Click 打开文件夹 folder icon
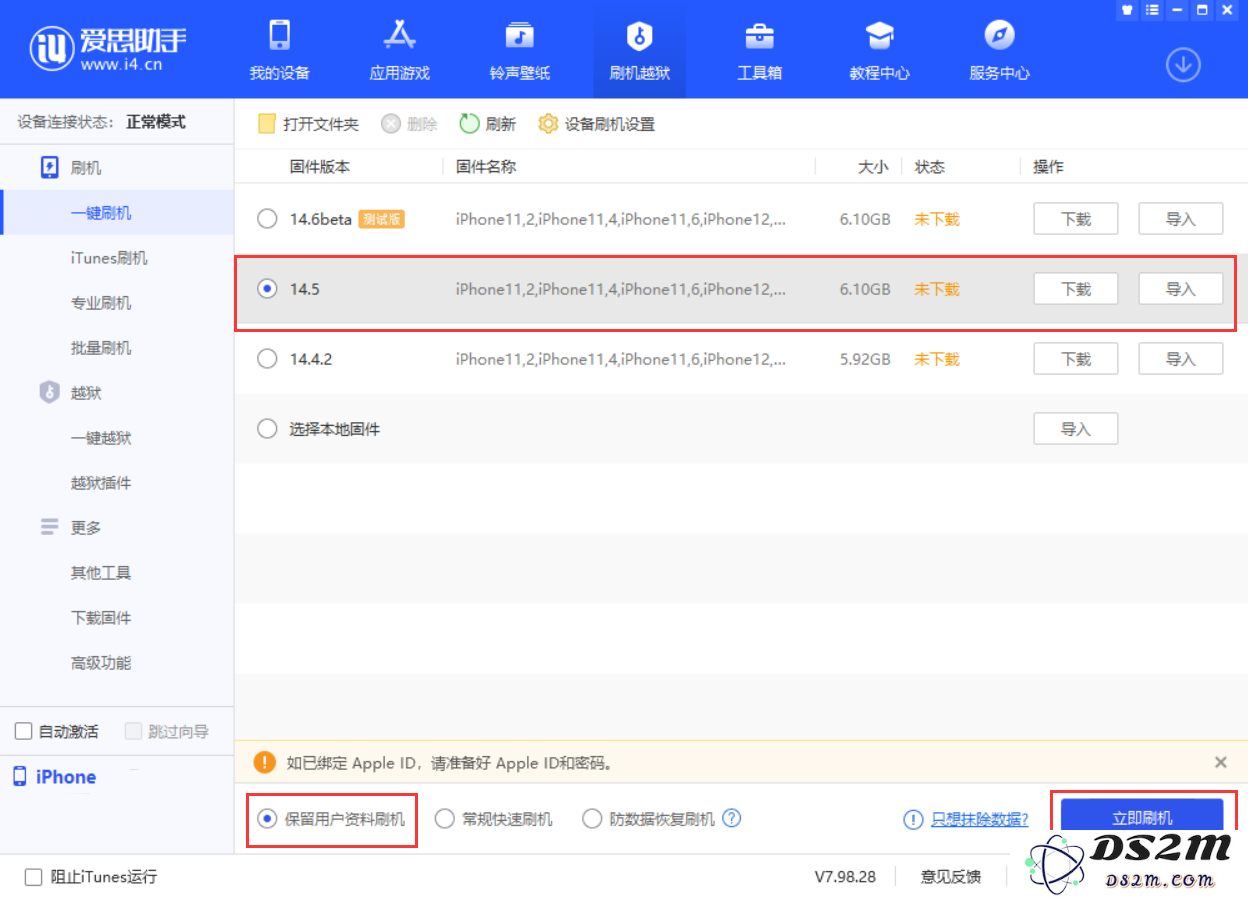 (x=266, y=124)
